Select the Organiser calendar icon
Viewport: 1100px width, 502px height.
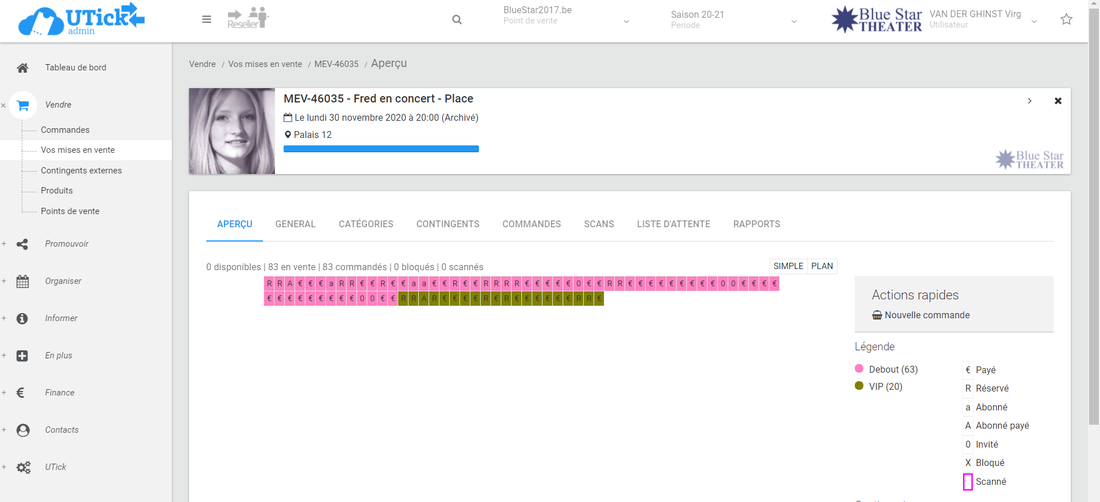pyautogui.click(x=23, y=282)
